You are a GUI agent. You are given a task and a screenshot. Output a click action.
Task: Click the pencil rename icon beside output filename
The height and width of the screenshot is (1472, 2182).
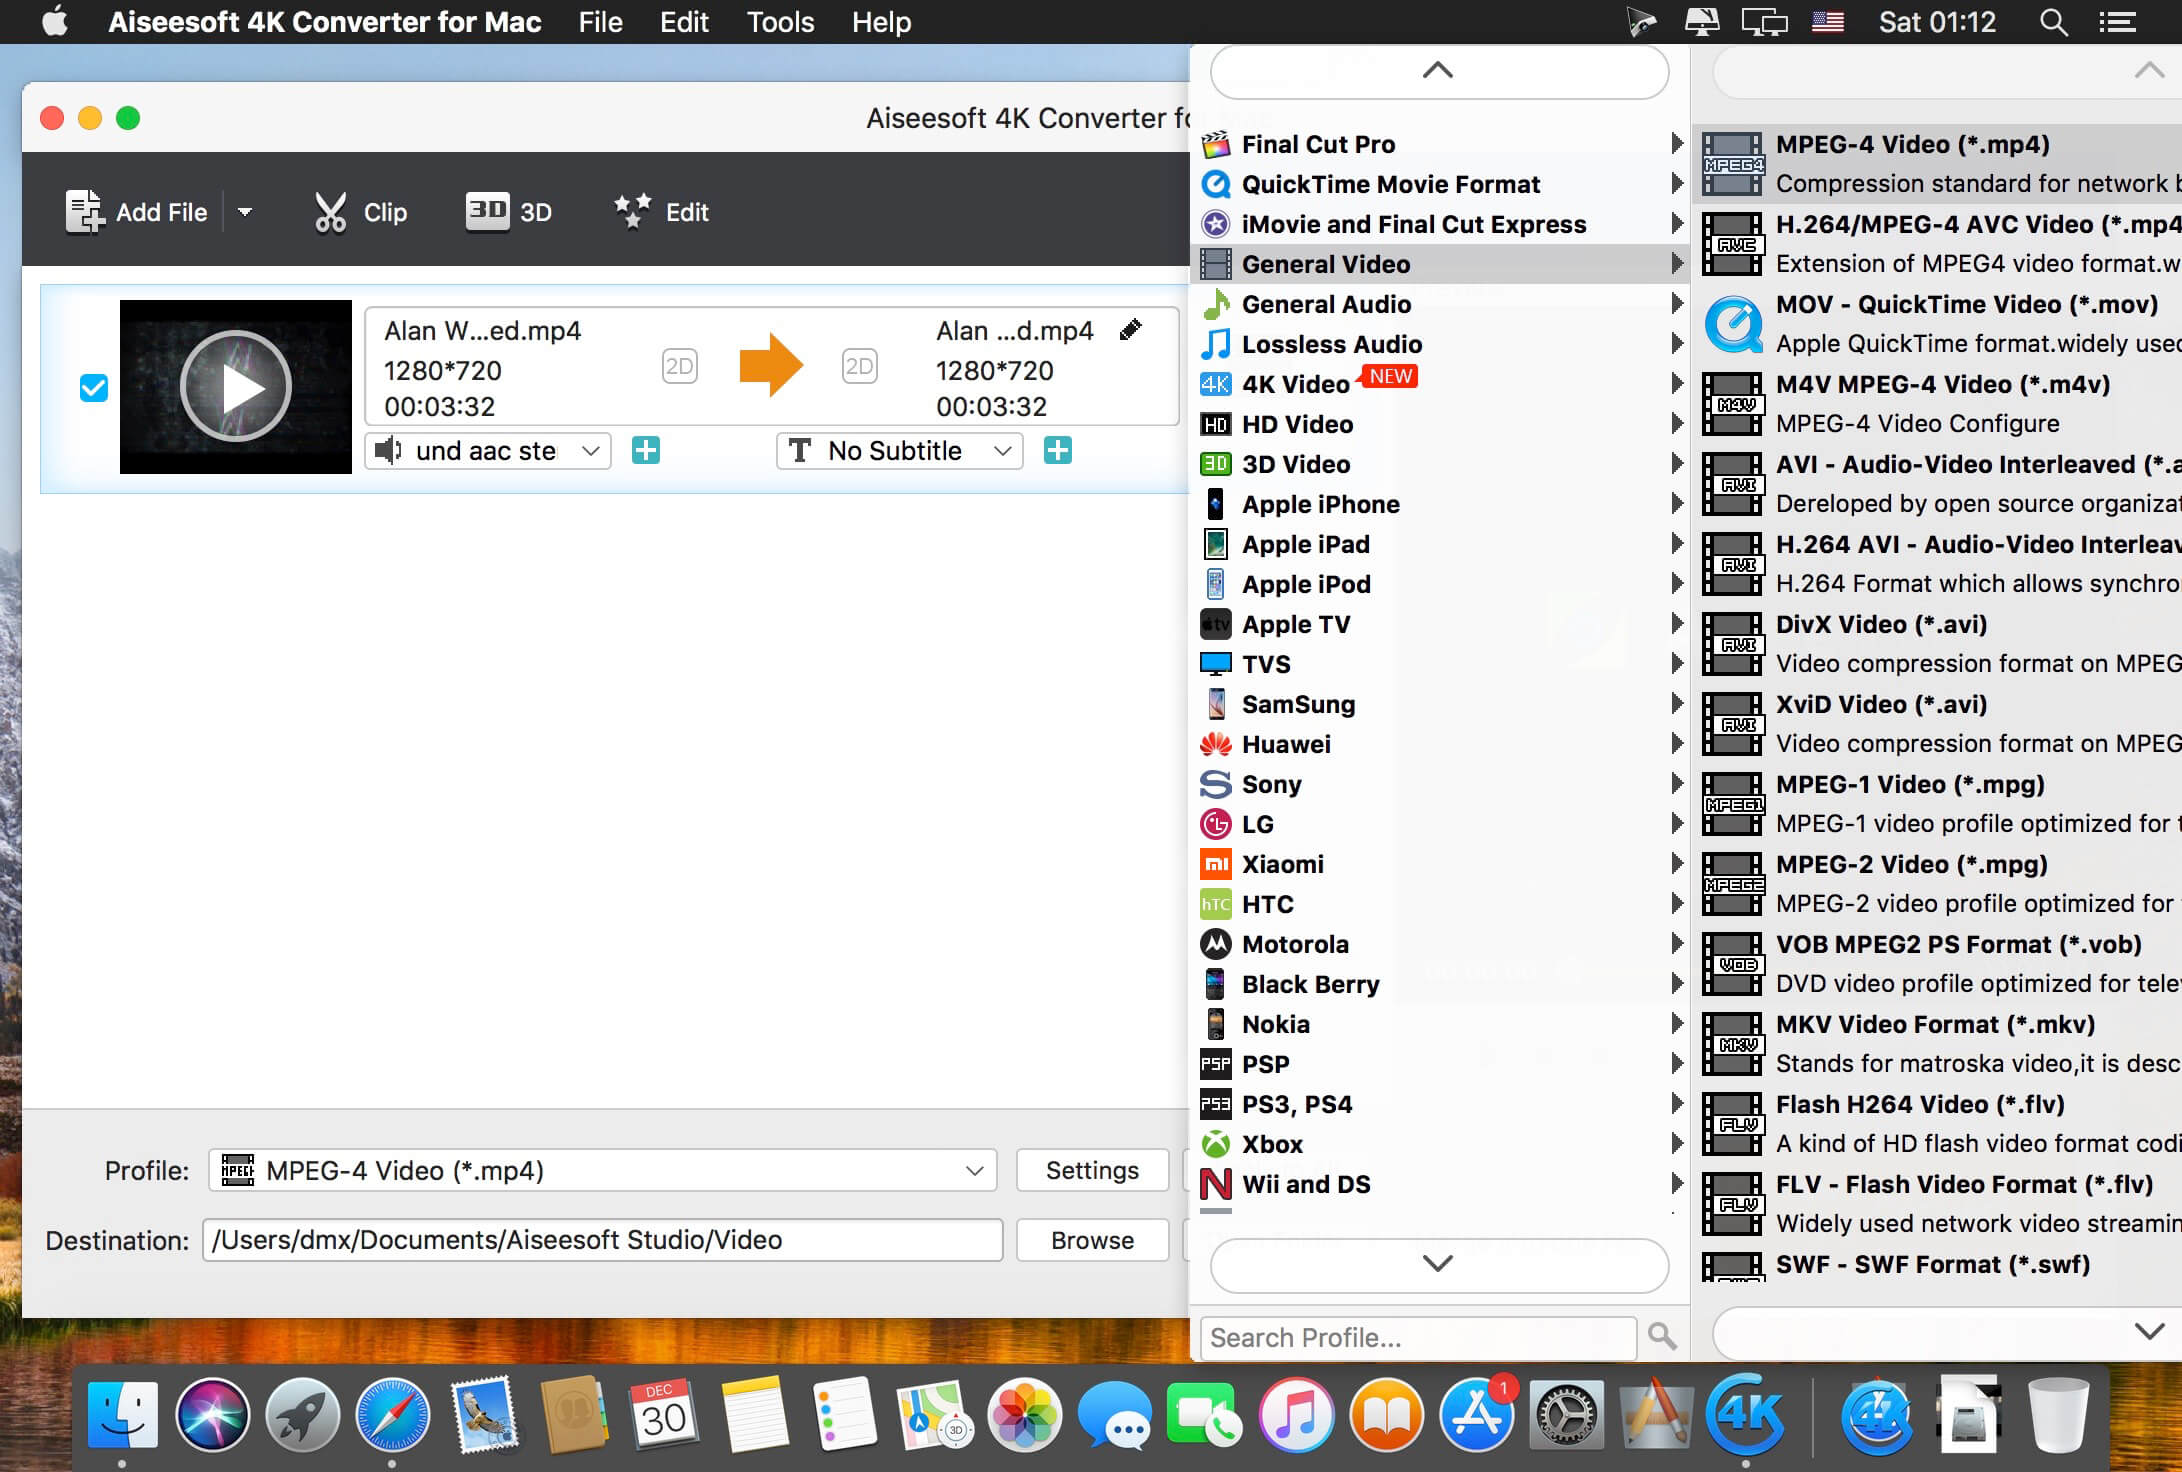[x=1130, y=330]
